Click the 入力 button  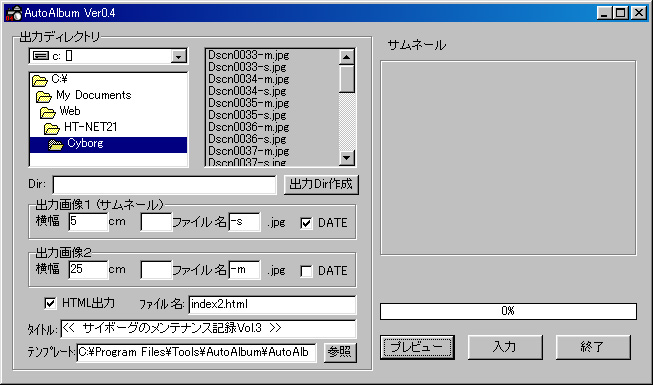coord(505,347)
